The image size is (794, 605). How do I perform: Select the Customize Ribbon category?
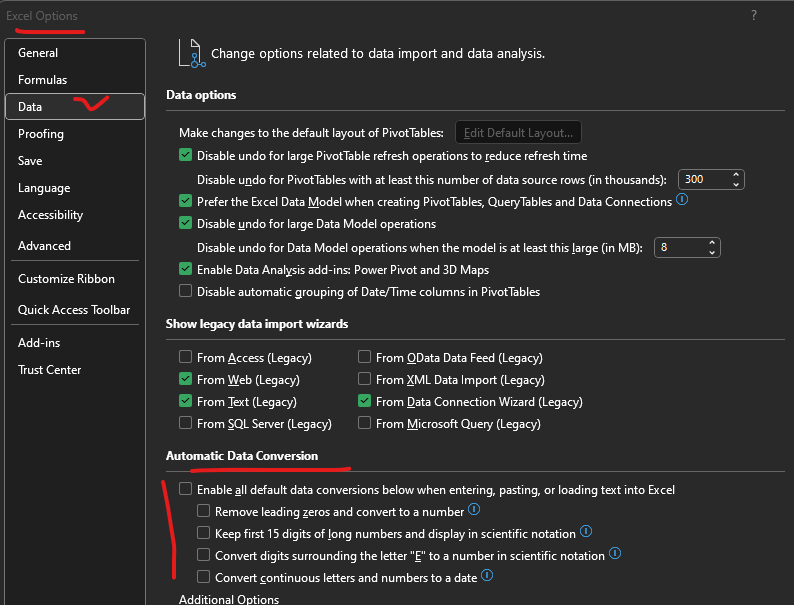tap(66, 279)
